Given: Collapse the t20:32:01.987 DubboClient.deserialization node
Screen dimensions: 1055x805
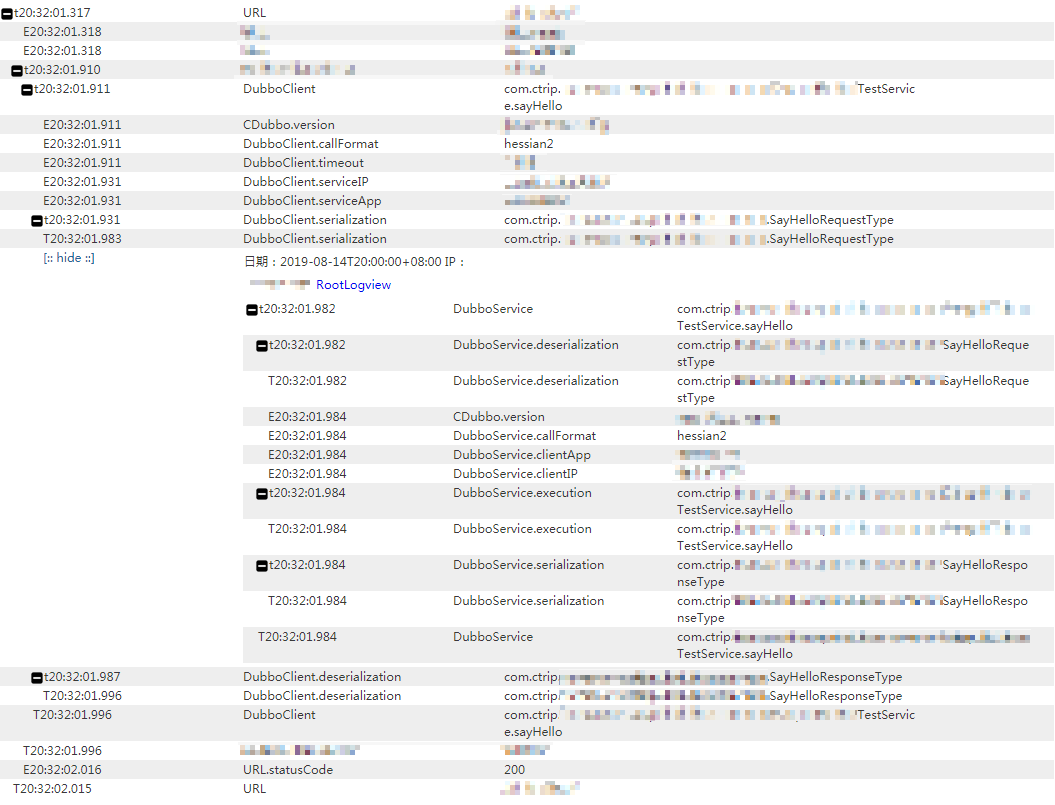Looking at the screenshot, I should coord(37,678).
